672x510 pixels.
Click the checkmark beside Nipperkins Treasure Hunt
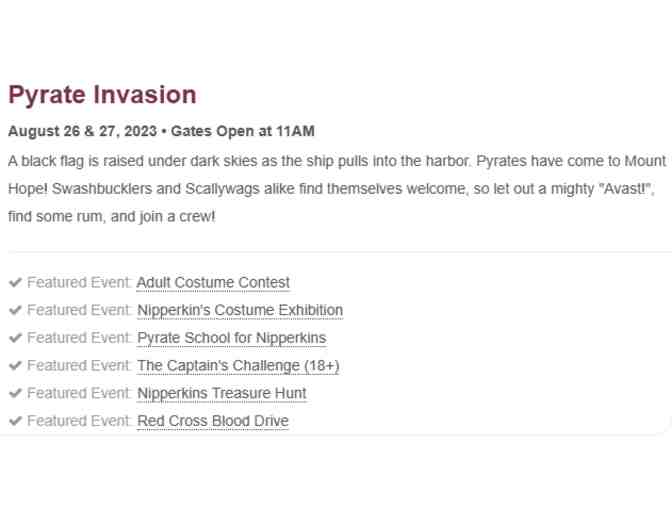tap(14, 393)
